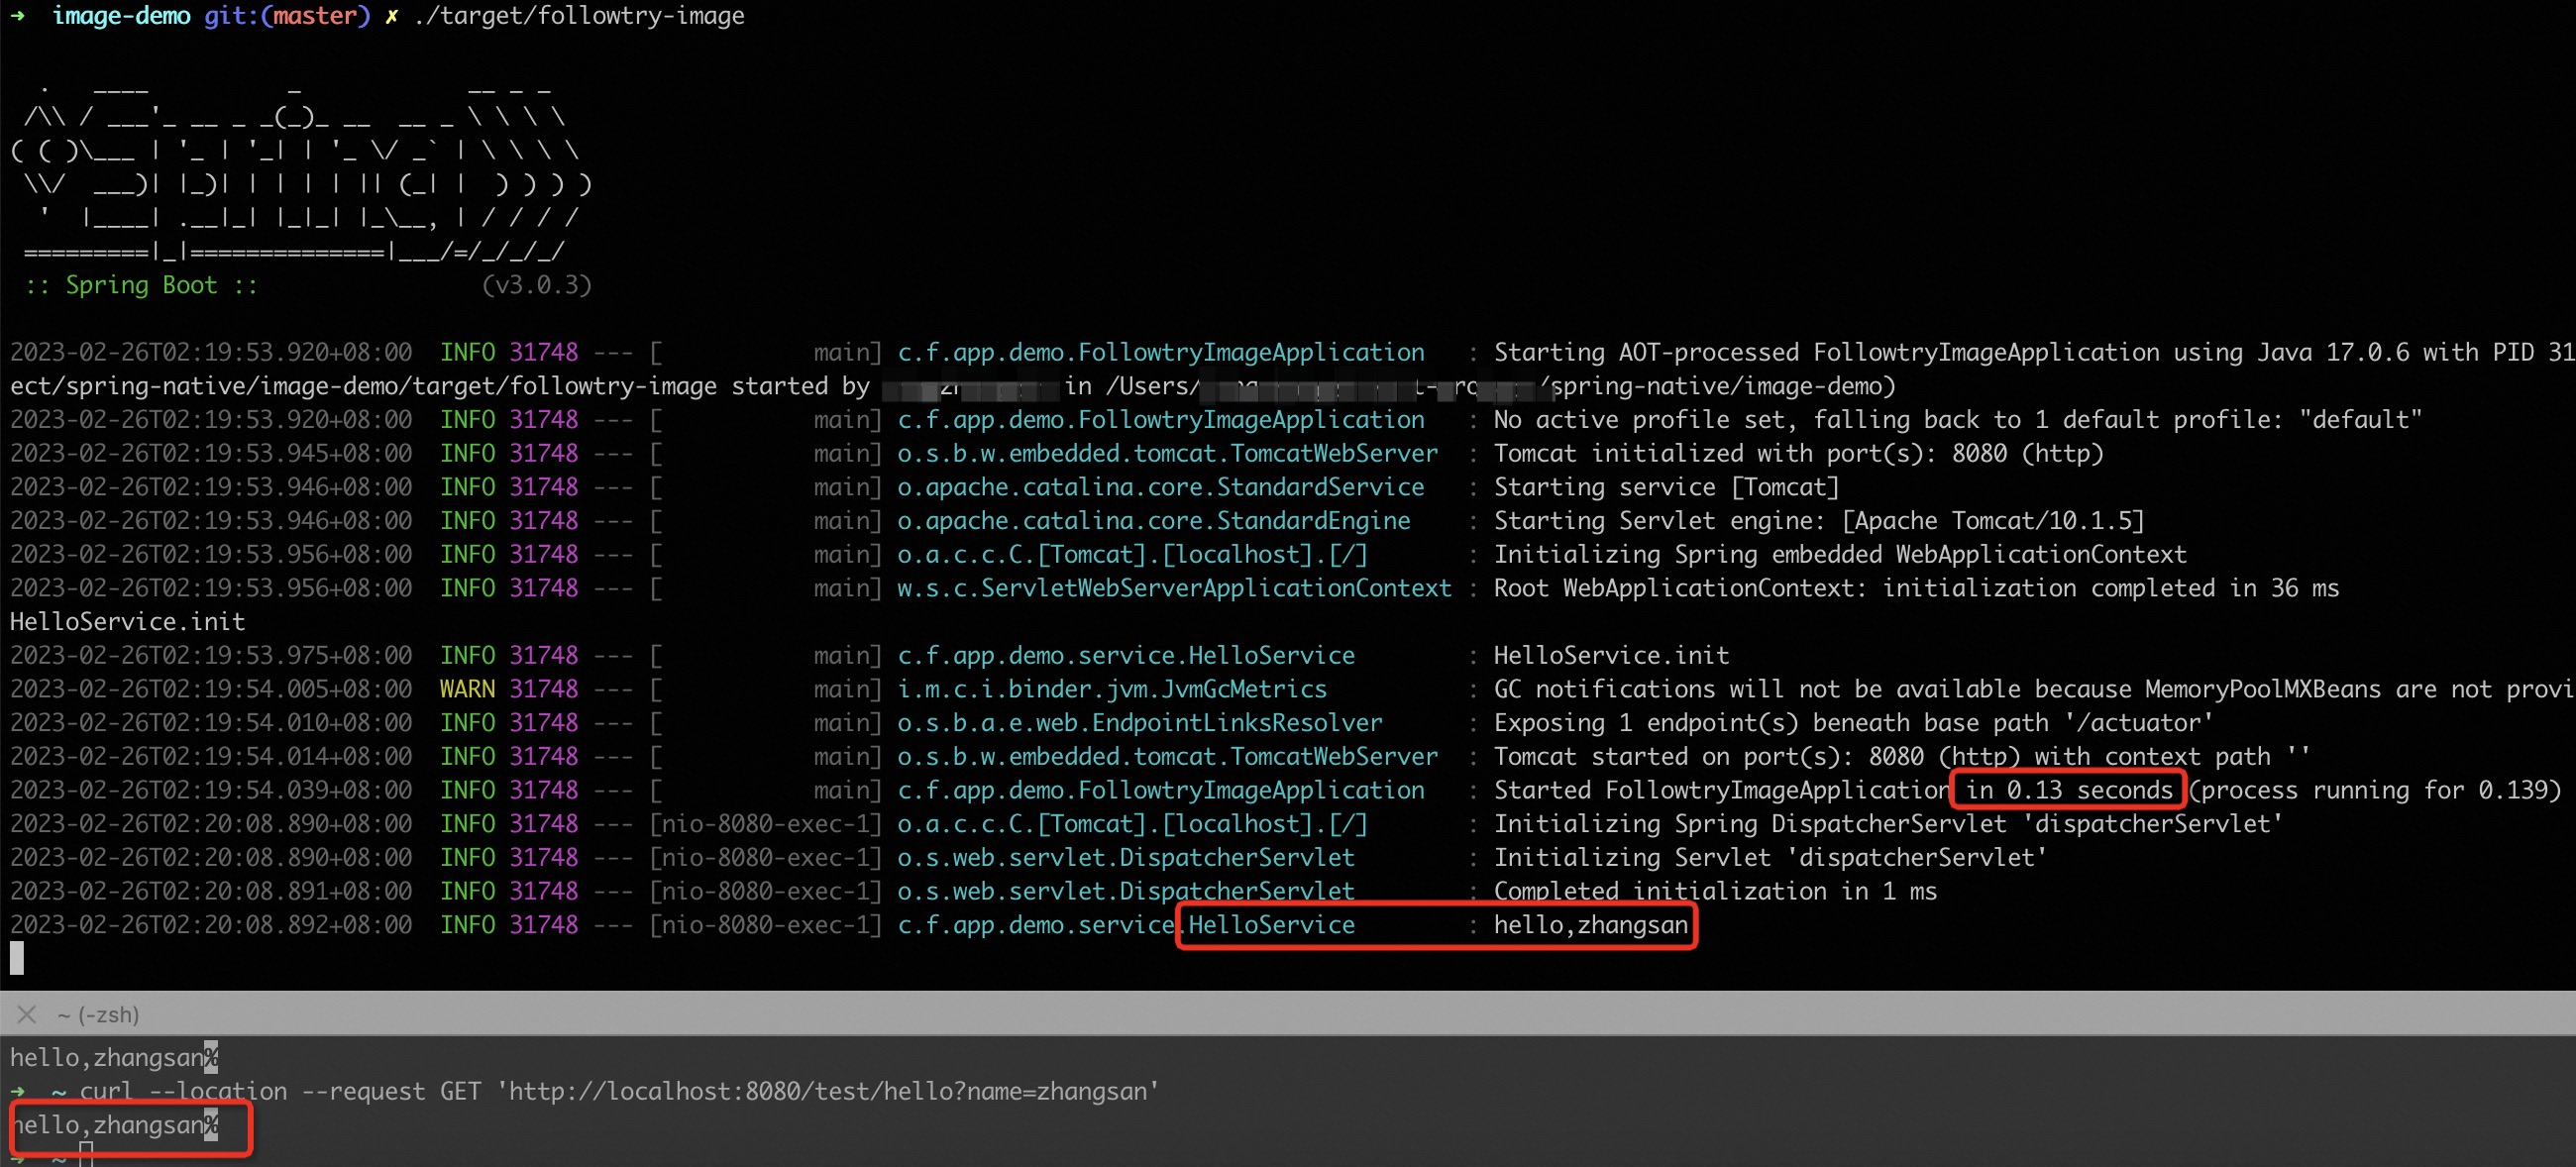The width and height of the screenshot is (2576, 1167).
Task: Click the highlighted percent sign after first hello,zhangsan
Action: (211, 1057)
